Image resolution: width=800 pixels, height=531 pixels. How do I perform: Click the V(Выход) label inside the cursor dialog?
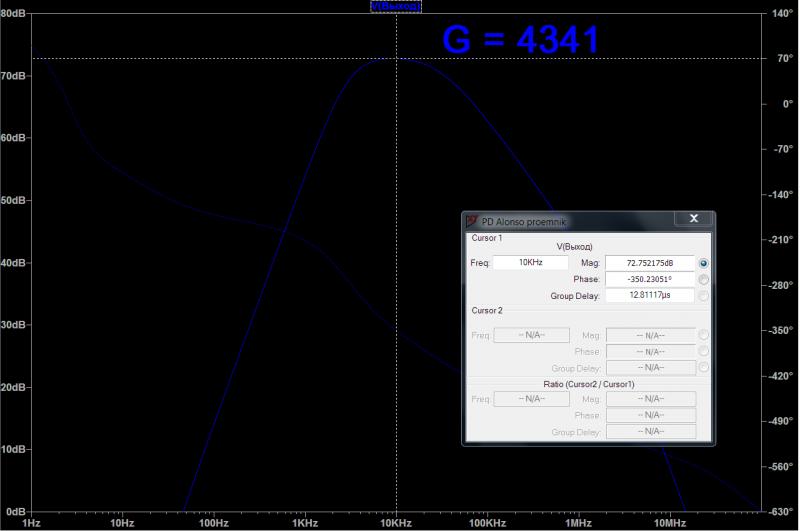click(x=574, y=247)
